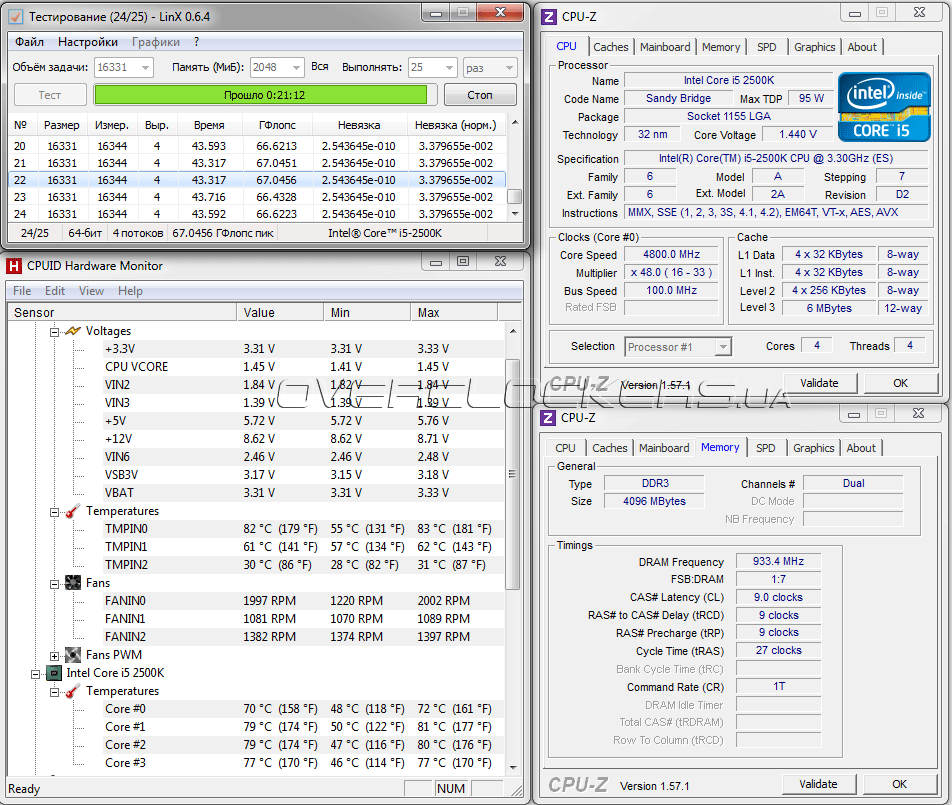Click Validate in the upper CPU-Z window
The image size is (952, 805).
tap(819, 383)
